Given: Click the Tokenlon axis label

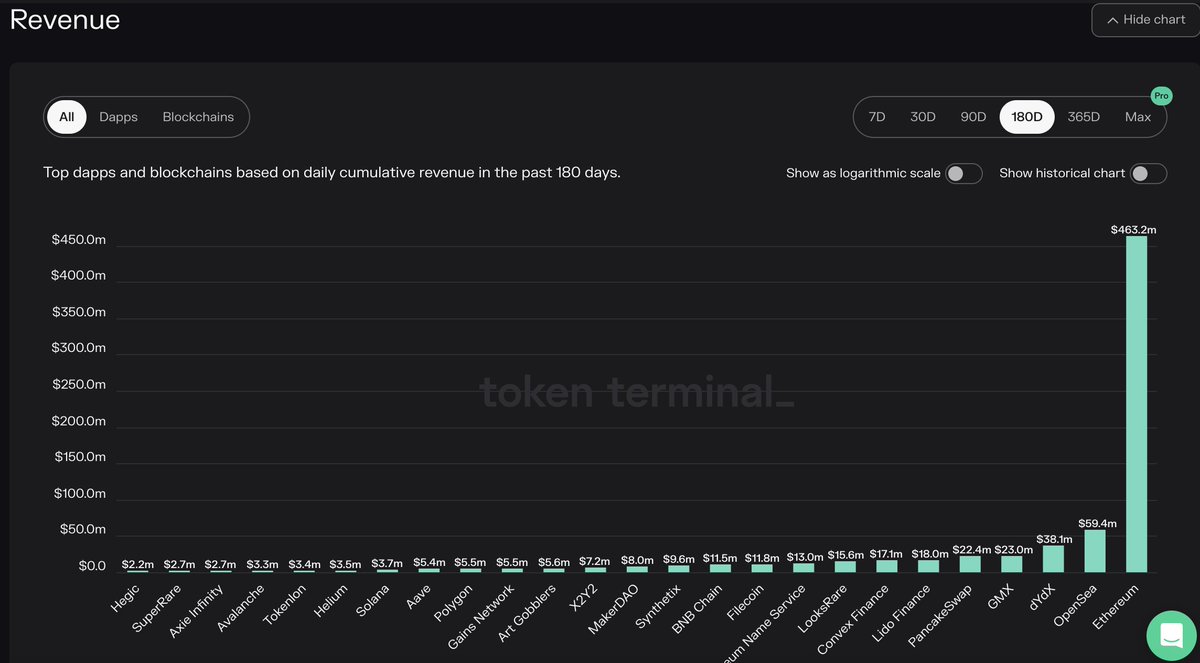Looking at the screenshot, I should click(285, 603).
